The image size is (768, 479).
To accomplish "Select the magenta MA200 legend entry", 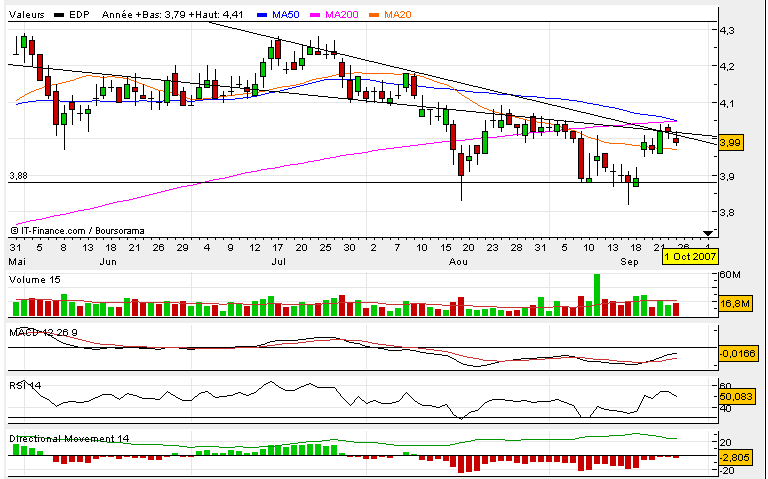I will (335, 15).
